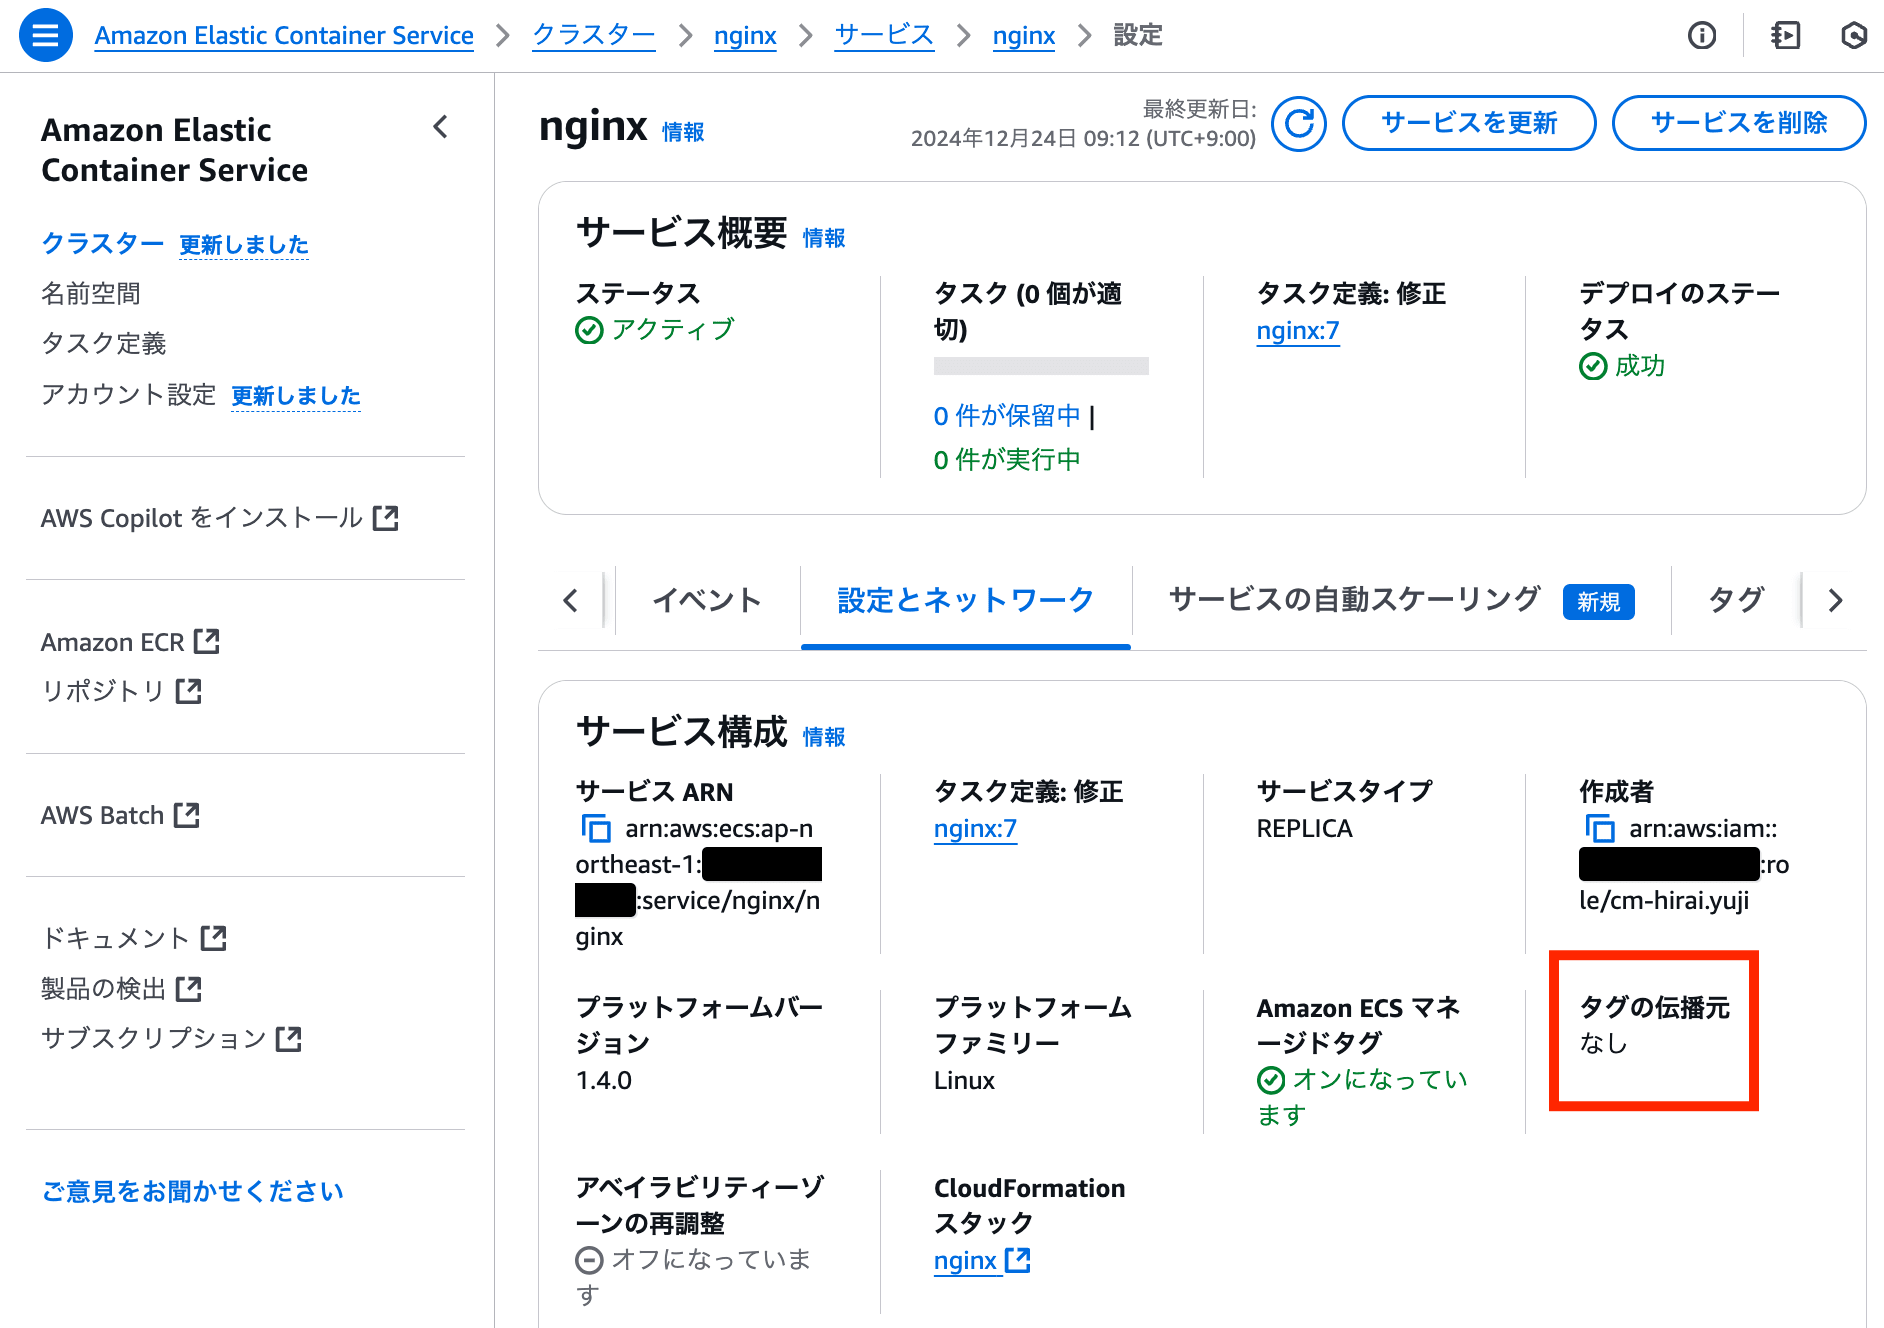This screenshot has height=1328, width=1884.
Task: Open 情報 link next to nginx title
Action: [x=683, y=132]
